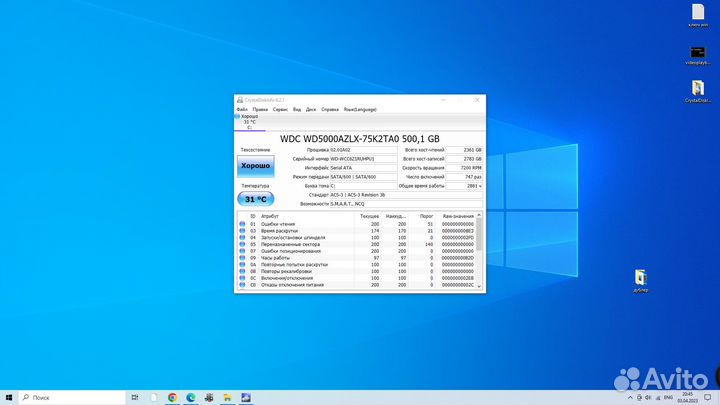Open the Диск menu

311,109
